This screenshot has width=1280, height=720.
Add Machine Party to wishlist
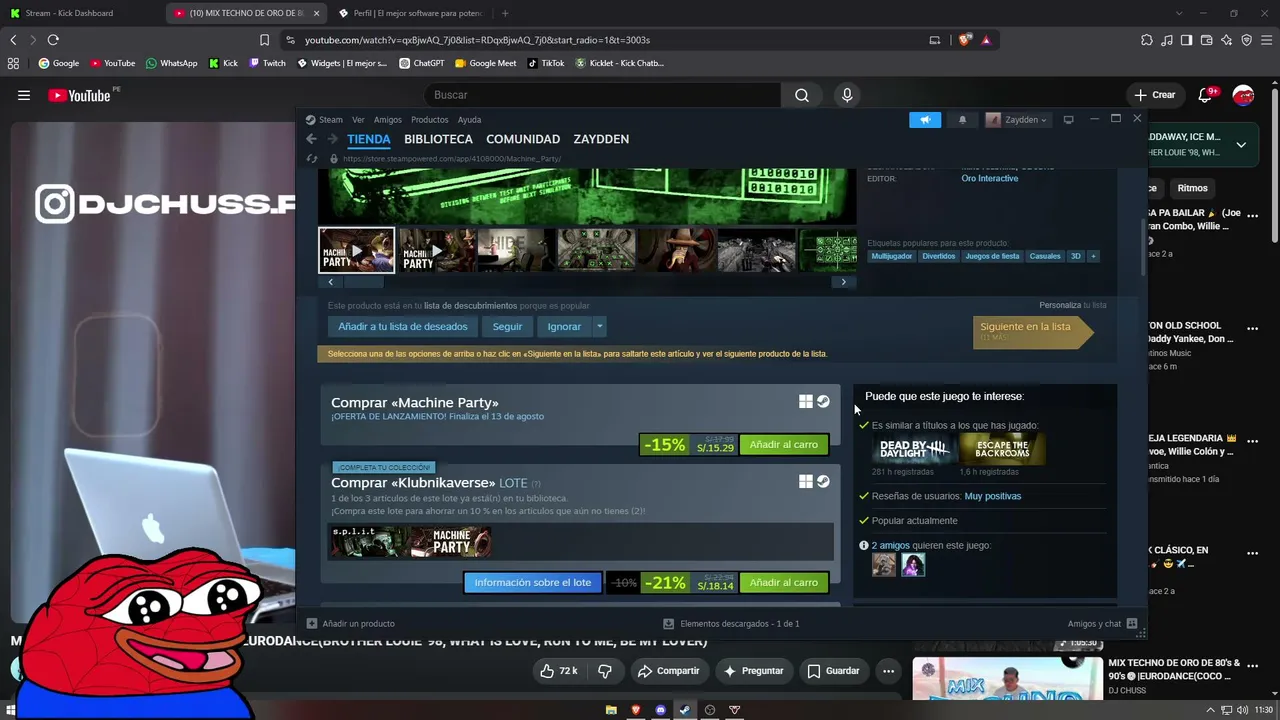point(403,326)
